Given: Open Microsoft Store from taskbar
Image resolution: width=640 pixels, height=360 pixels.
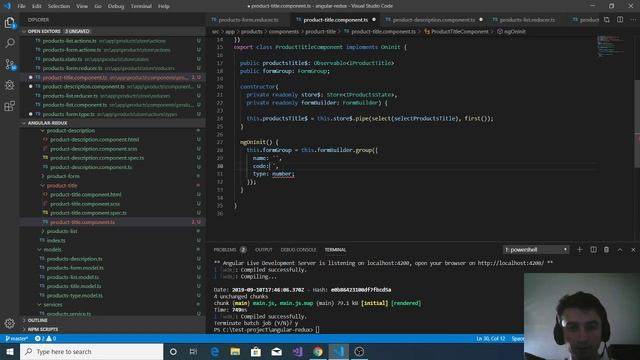Looking at the screenshot, I should coord(256,351).
